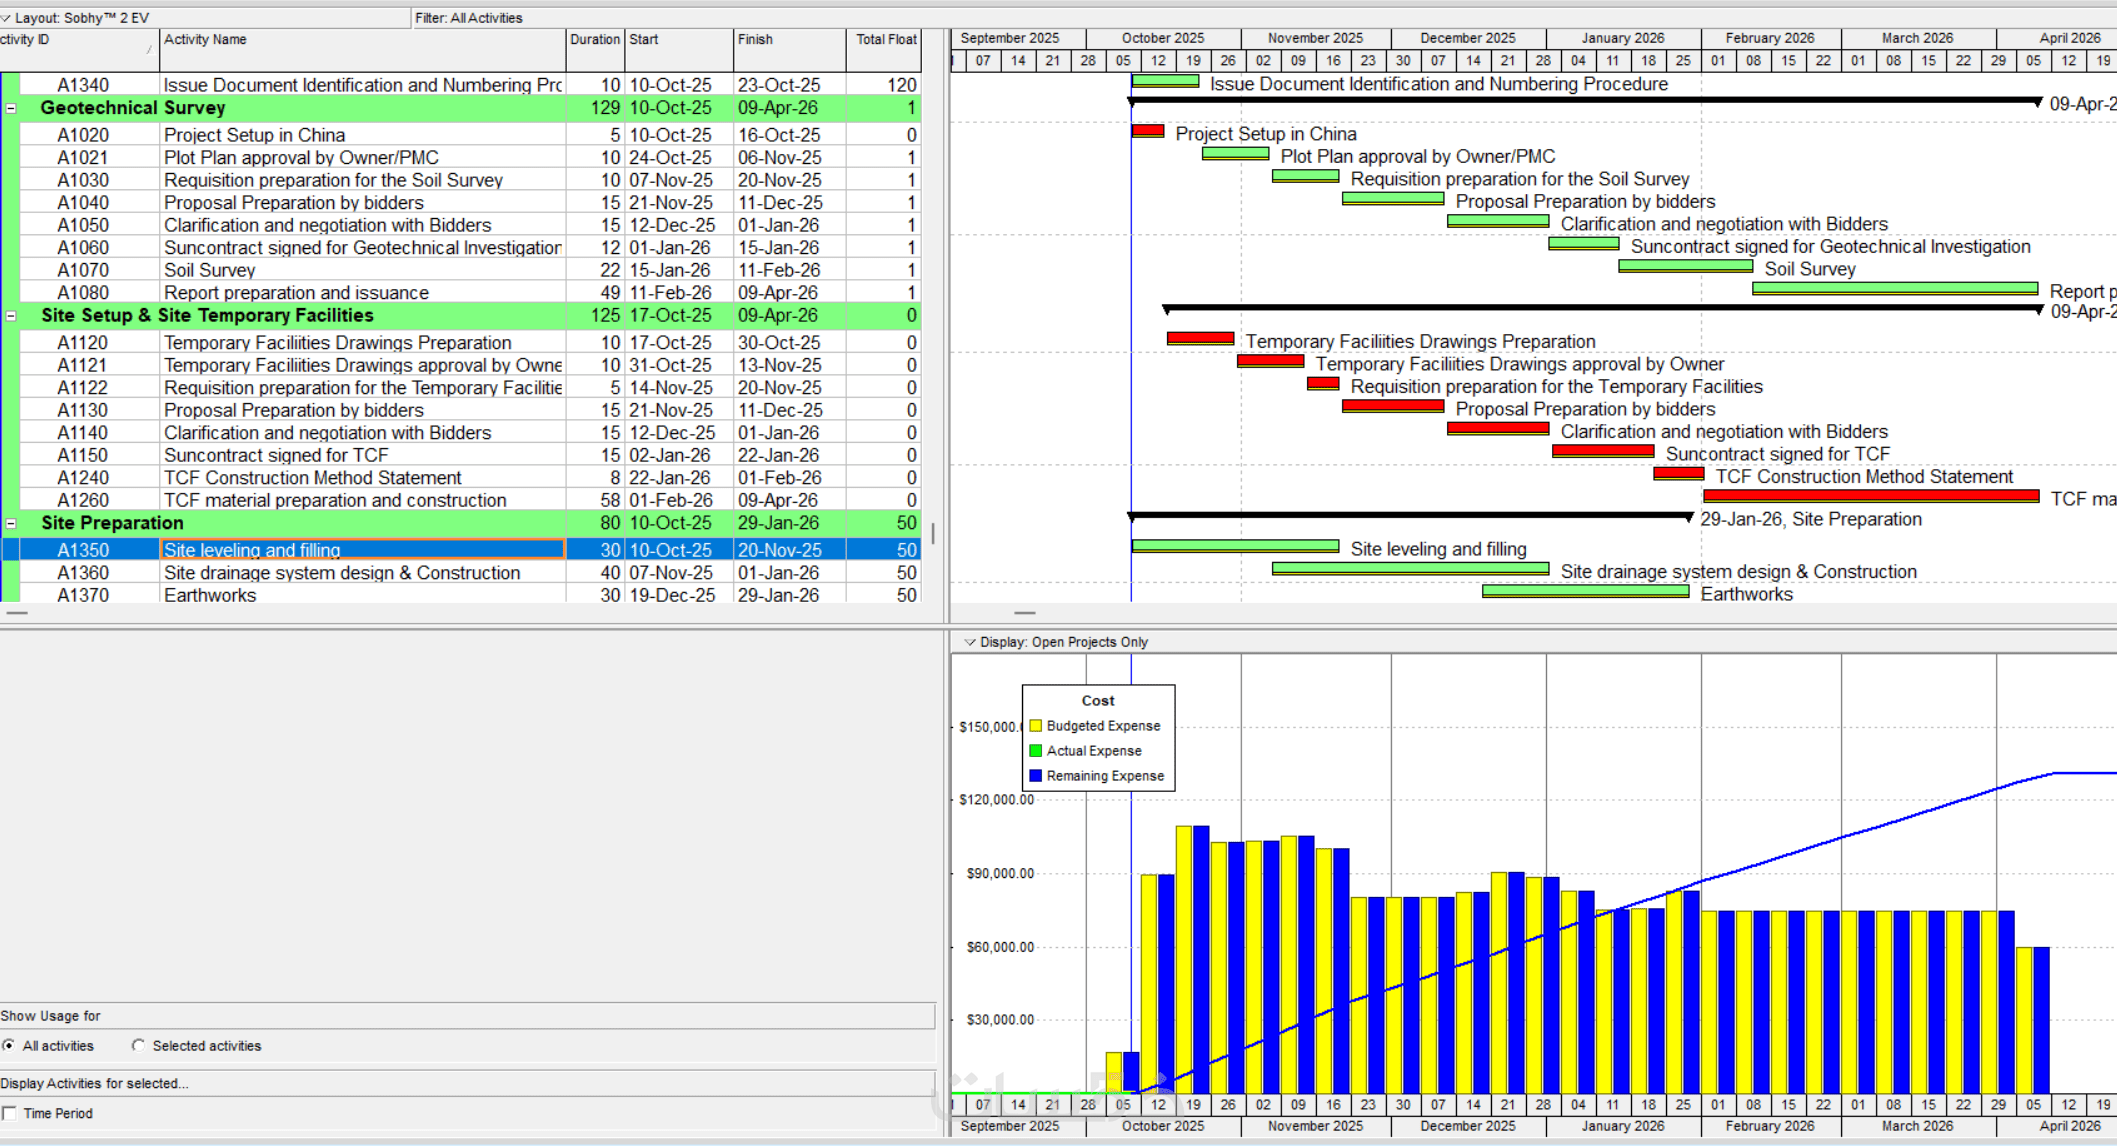This screenshot has height=1146, width=2117.
Task: Click the red TCF Construction Method Statement bar
Action: pyautogui.click(x=1678, y=474)
